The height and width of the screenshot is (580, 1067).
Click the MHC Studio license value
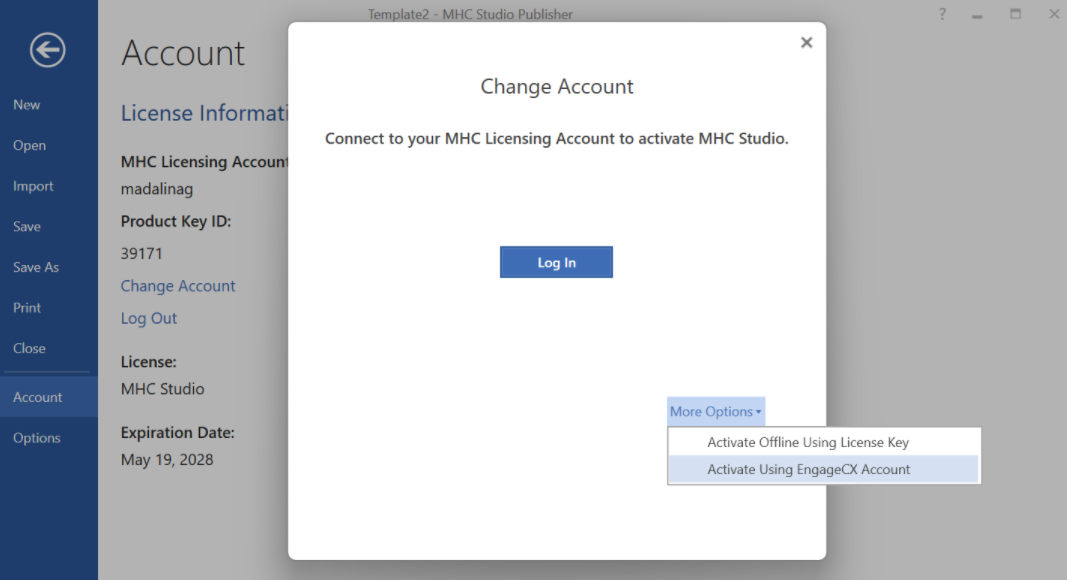[x=162, y=389]
